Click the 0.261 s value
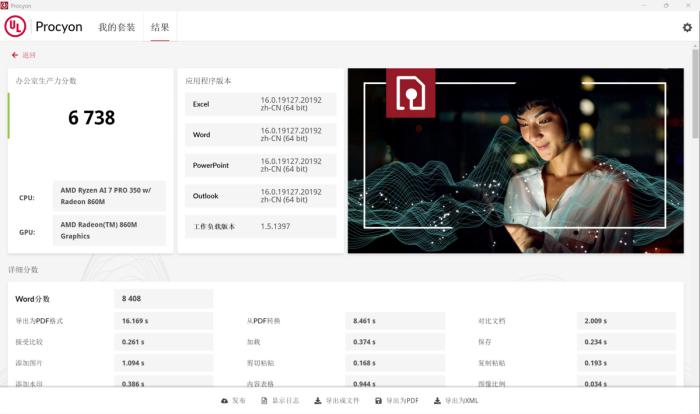 click(x=163, y=342)
